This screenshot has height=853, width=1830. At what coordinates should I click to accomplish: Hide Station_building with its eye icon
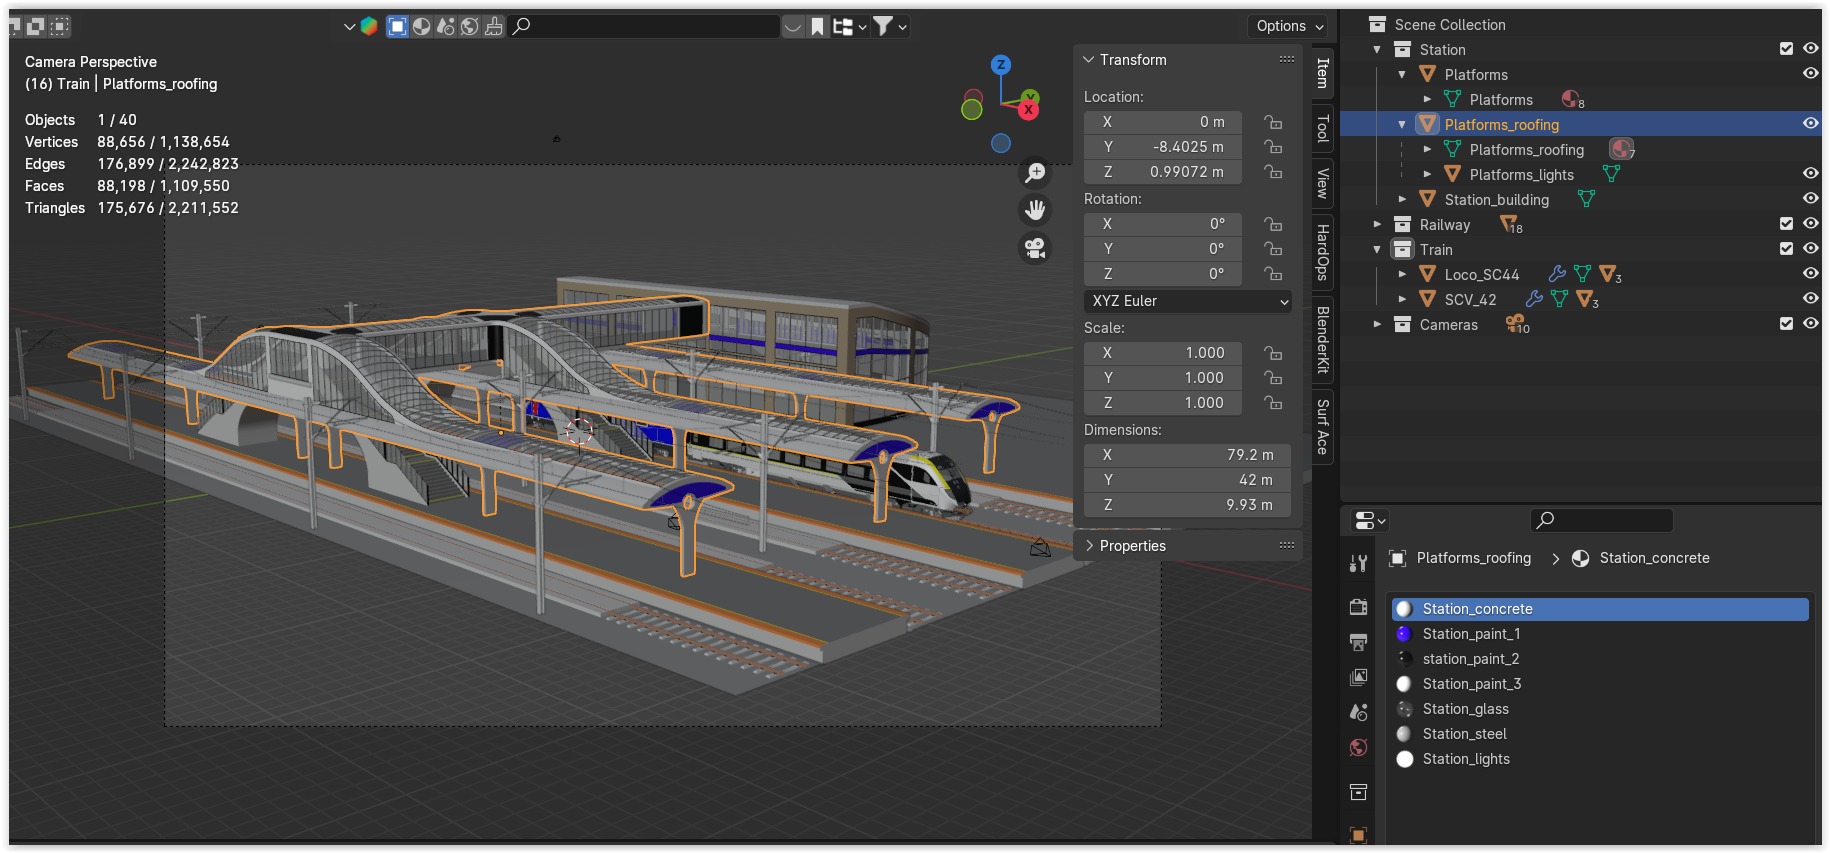click(1810, 199)
